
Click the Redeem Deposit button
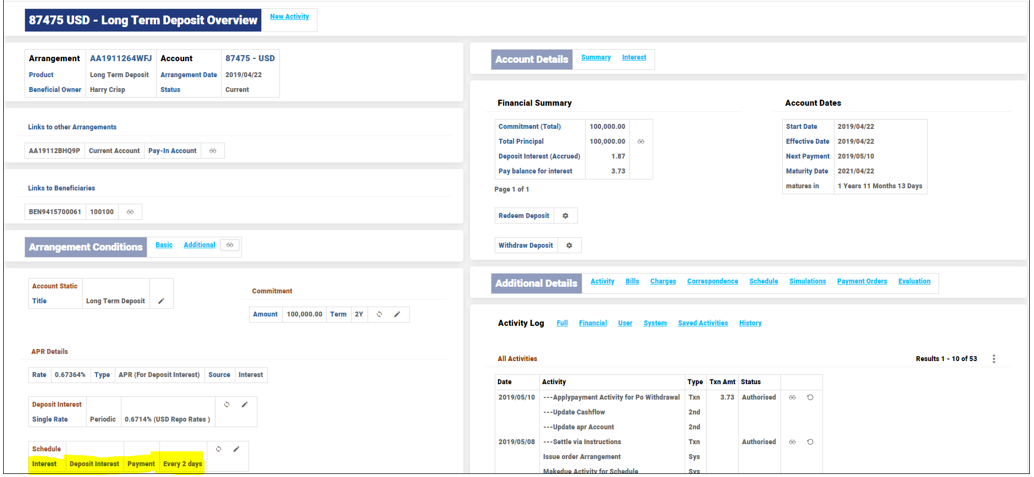523,216
